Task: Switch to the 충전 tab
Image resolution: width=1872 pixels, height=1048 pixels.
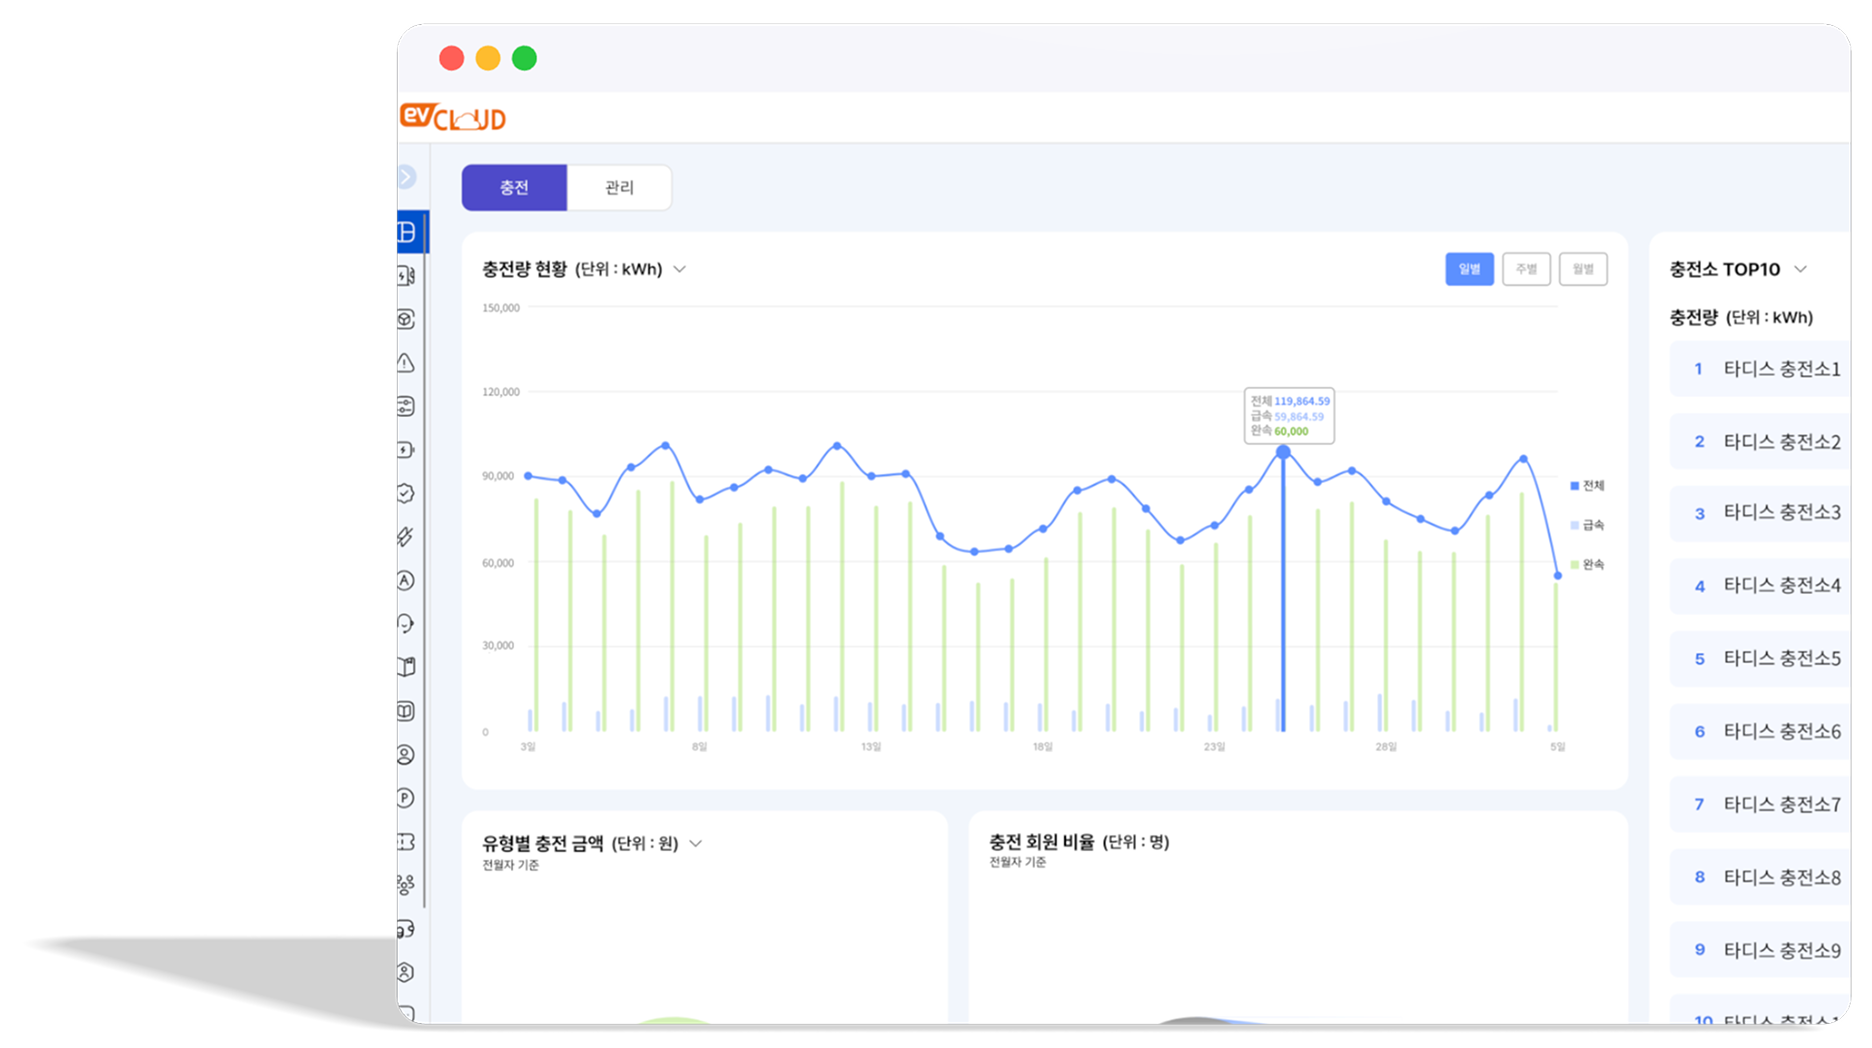Action: [514, 188]
